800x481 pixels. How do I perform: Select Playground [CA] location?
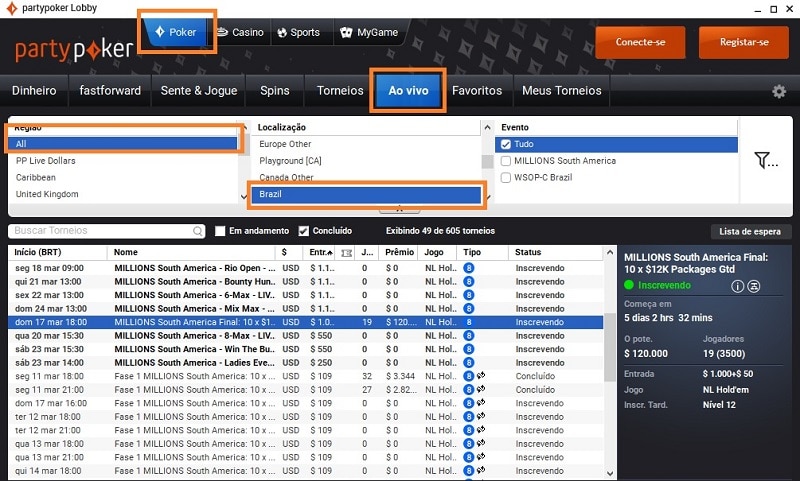click(x=366, y=161)
